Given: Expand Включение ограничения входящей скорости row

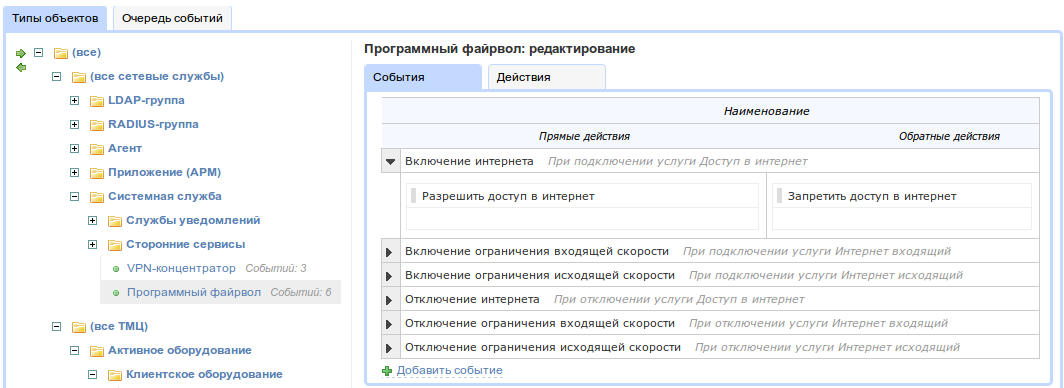Looking at the screenshot, I should [x=390, y=252].
